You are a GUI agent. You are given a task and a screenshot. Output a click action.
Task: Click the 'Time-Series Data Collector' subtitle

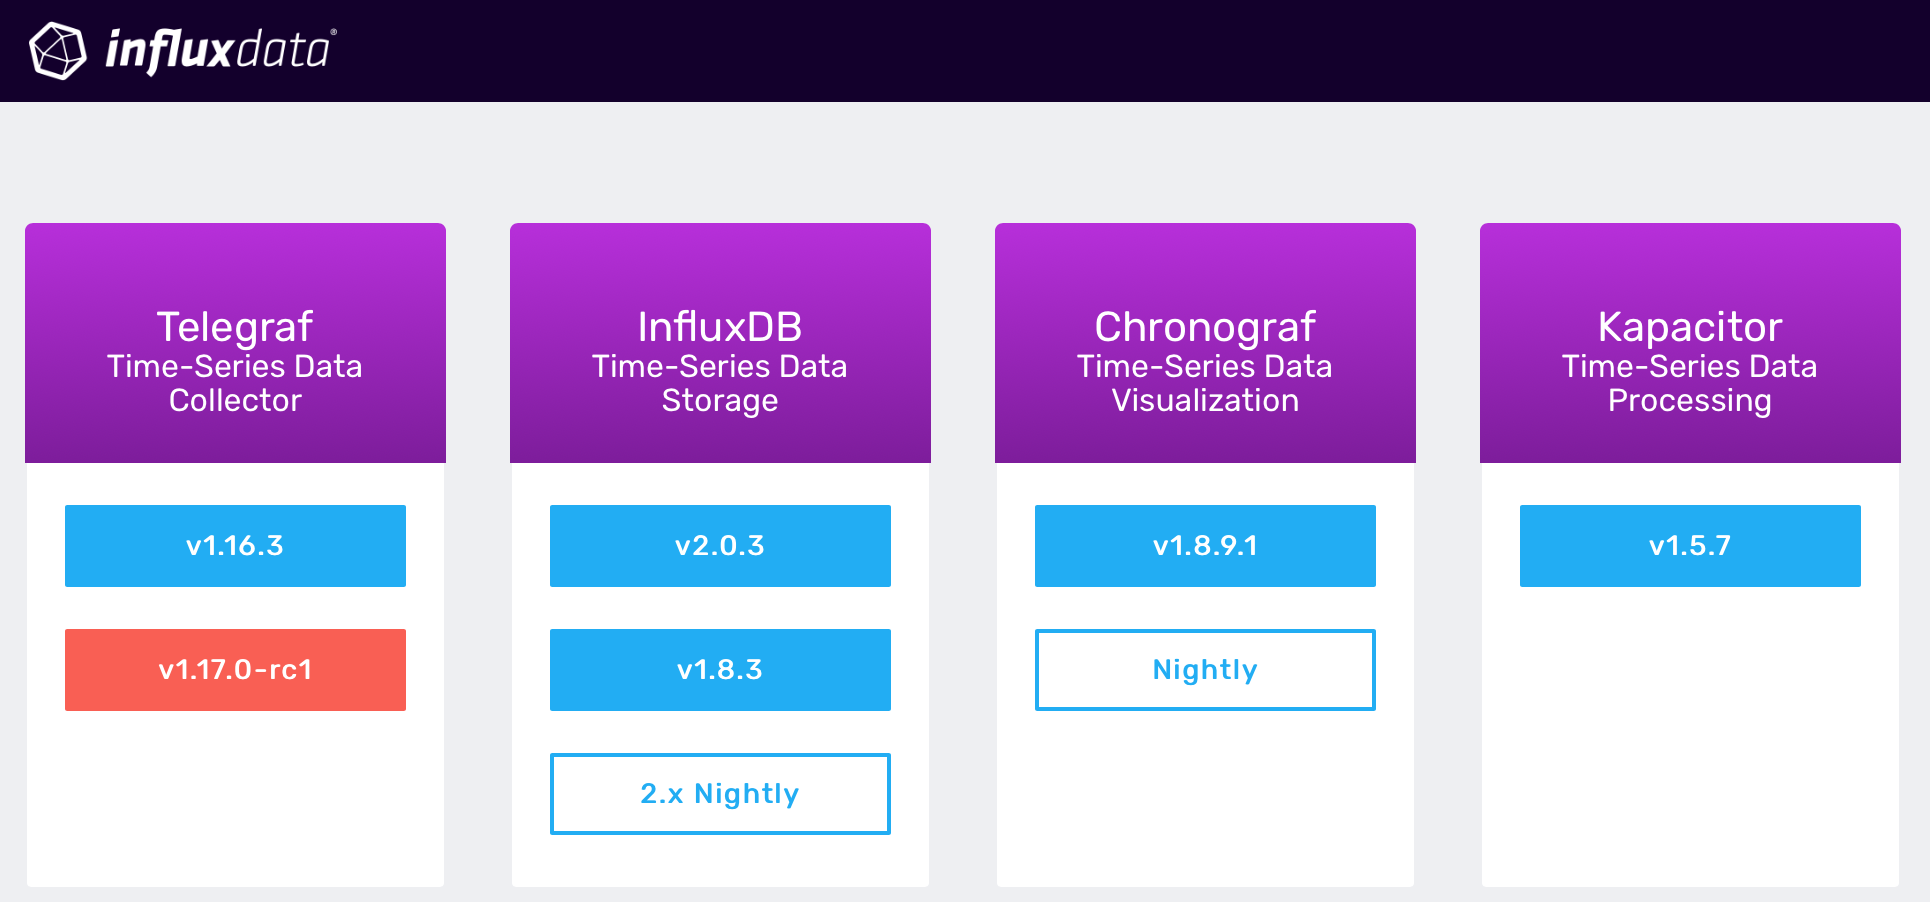pos(235,383)
